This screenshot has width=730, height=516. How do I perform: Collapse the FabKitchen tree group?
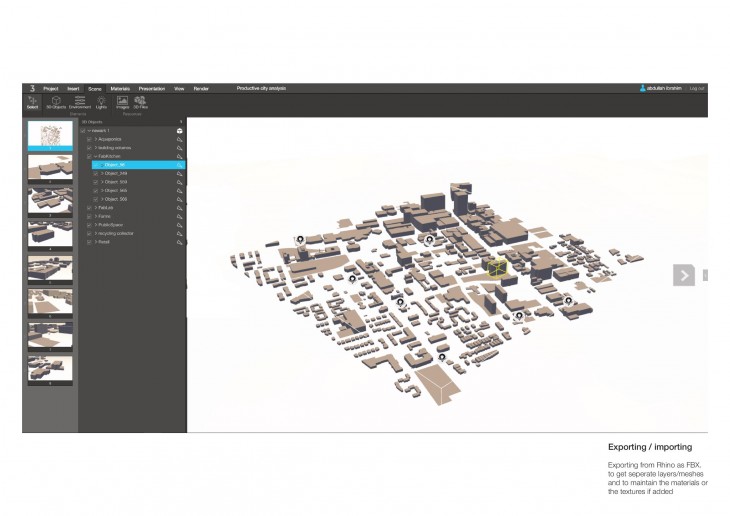[x=96, y=156]
